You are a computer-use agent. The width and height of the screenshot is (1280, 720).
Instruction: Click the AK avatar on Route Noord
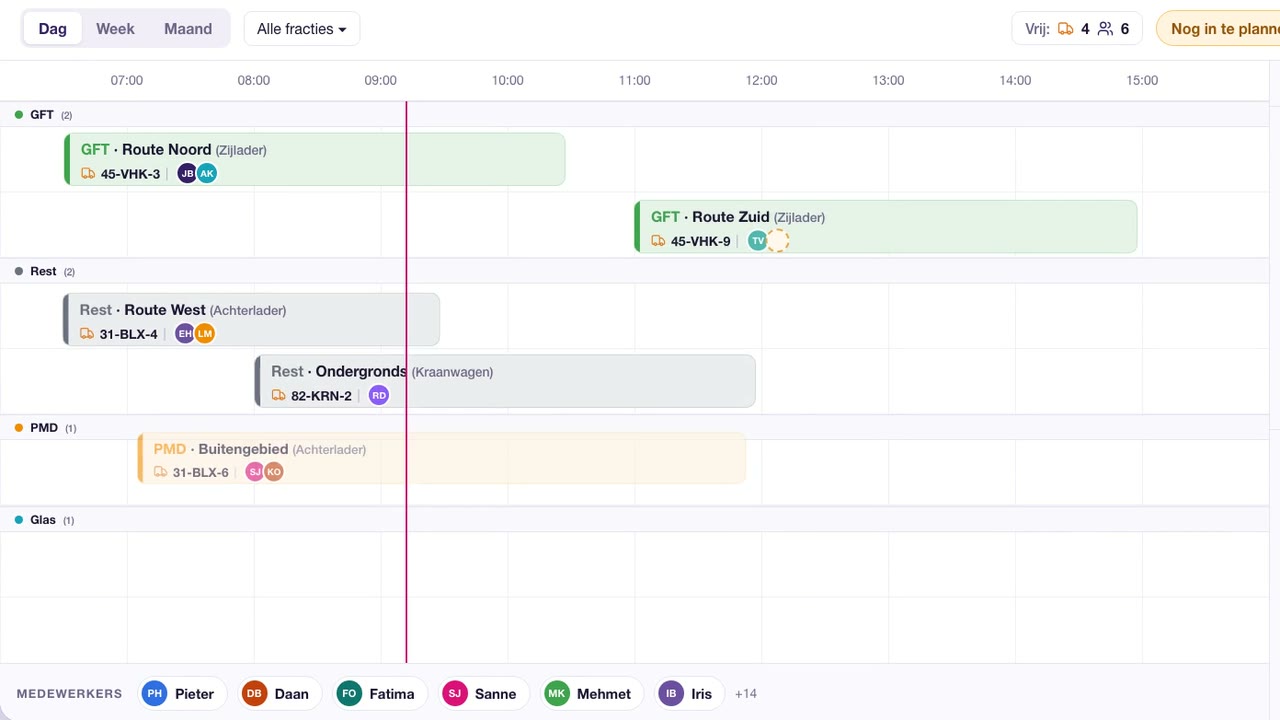point(207,174)
